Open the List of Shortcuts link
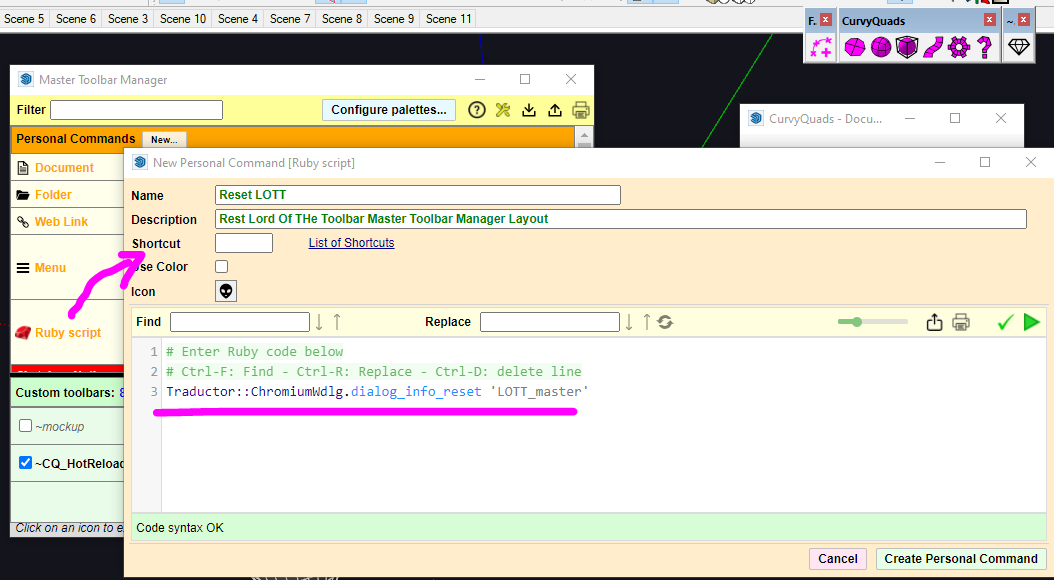This screenshot has width=1054, height=580. (351, 243)
